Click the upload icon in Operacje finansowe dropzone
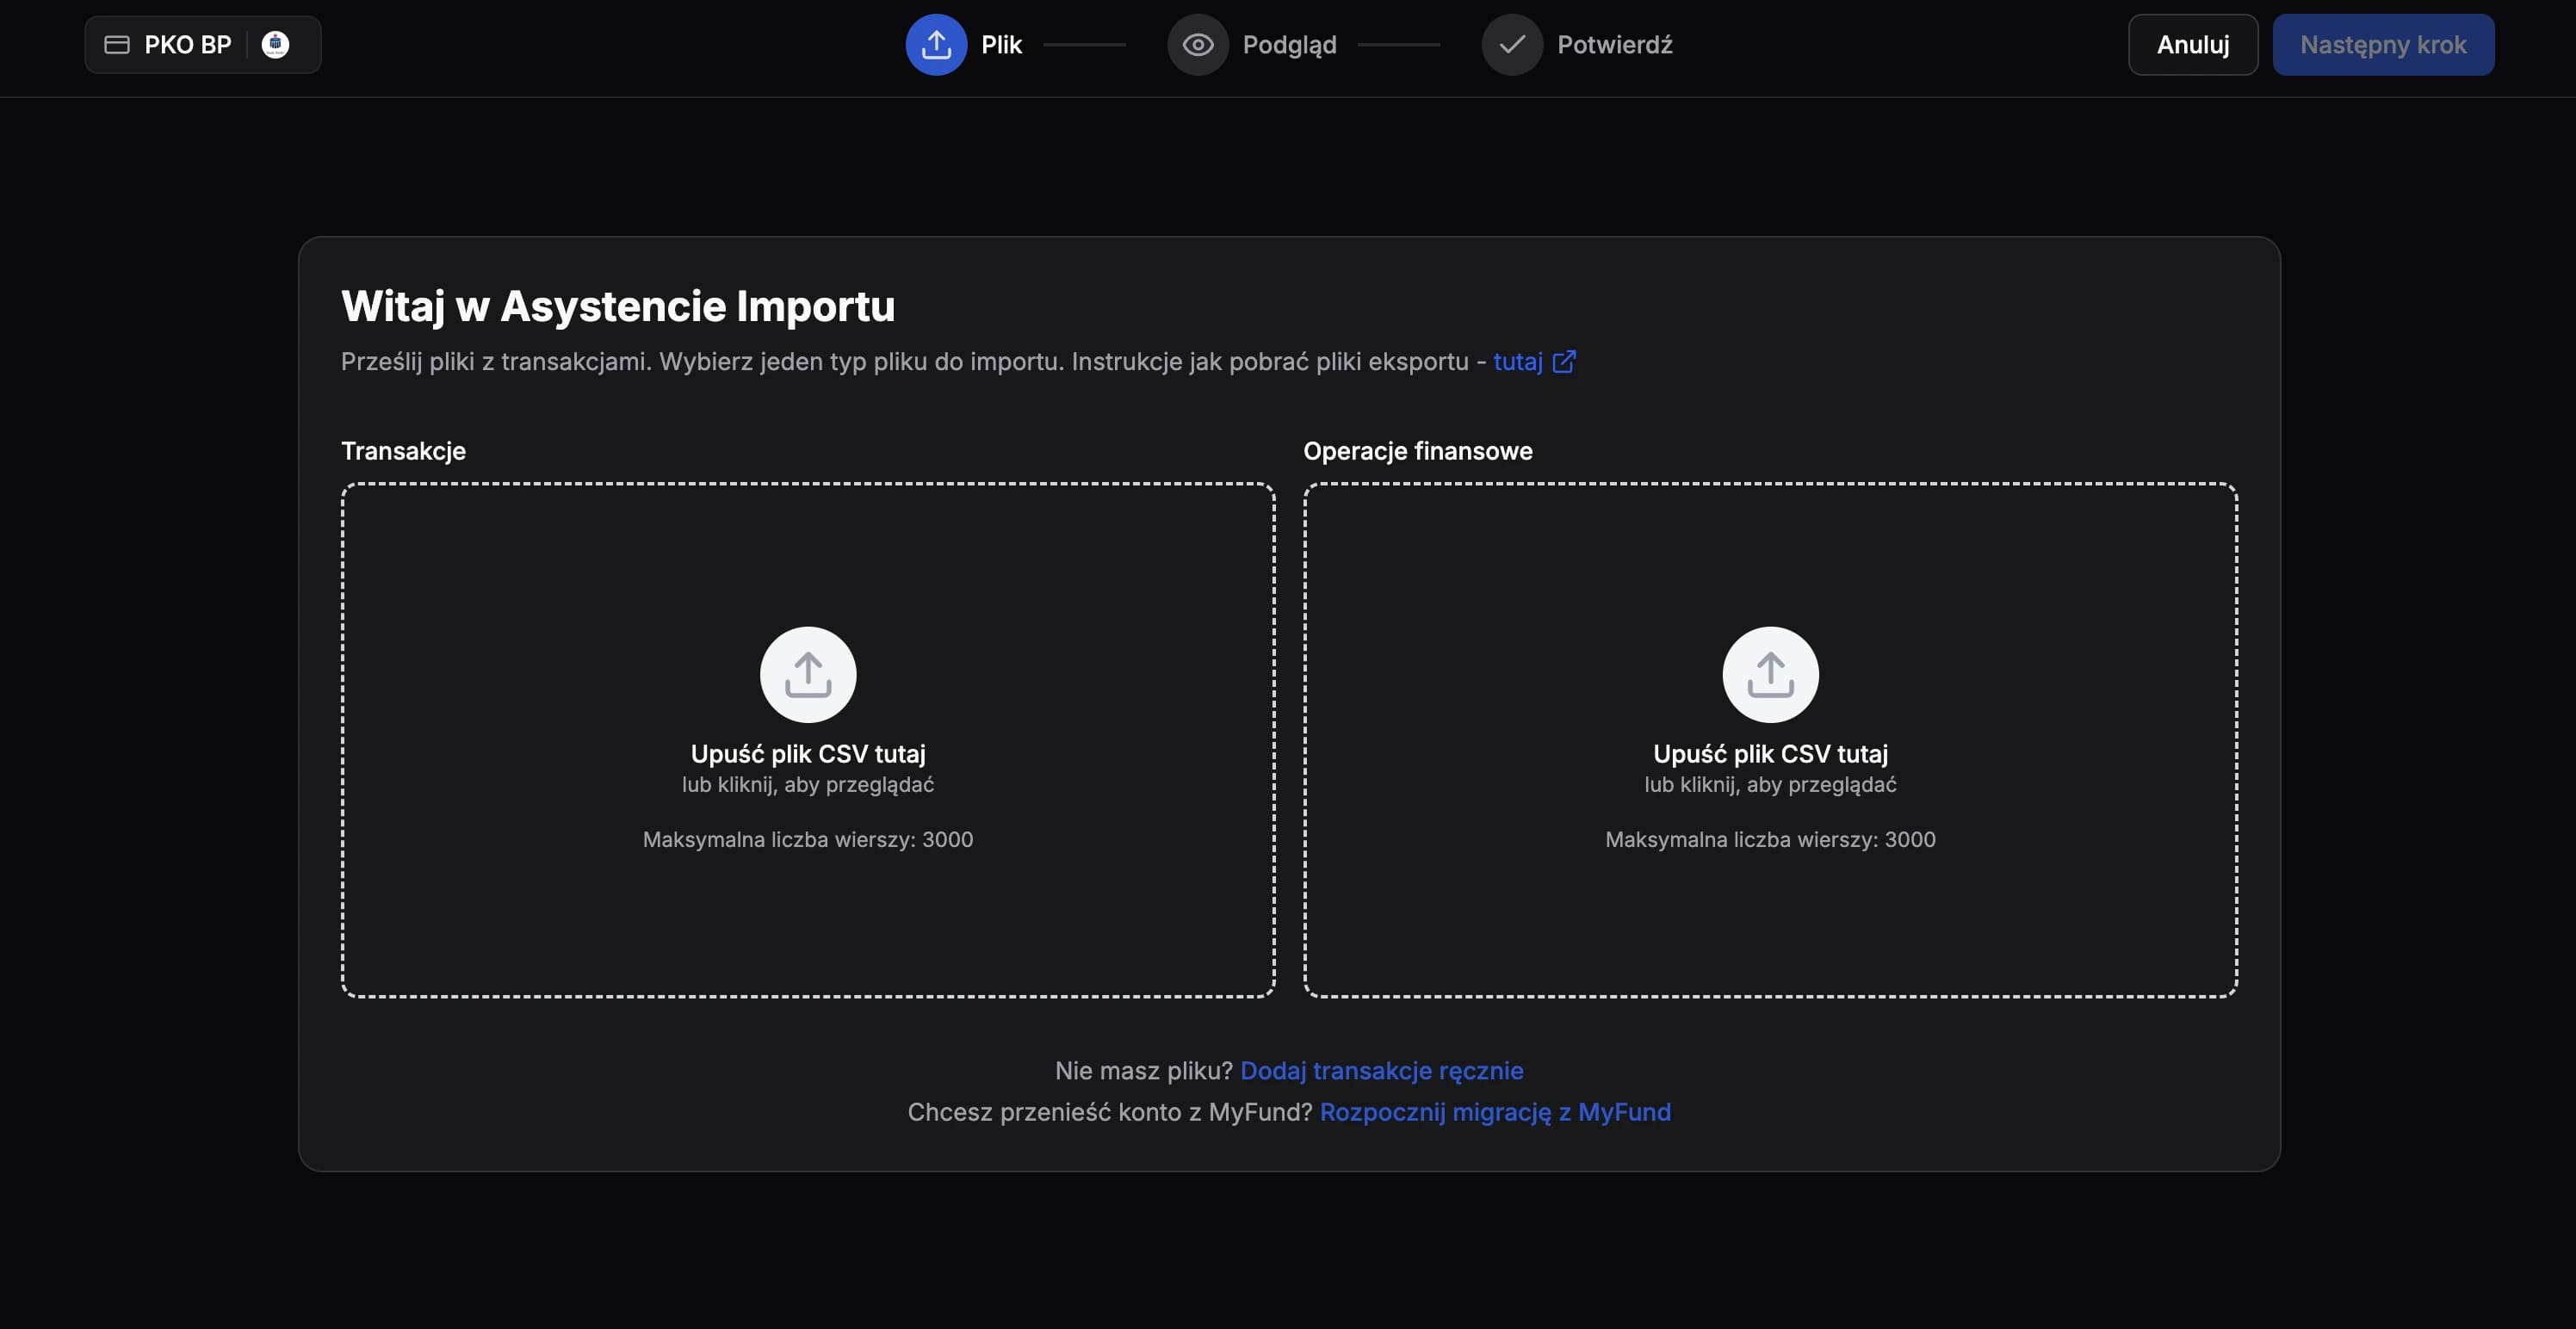 point(1770,674)
